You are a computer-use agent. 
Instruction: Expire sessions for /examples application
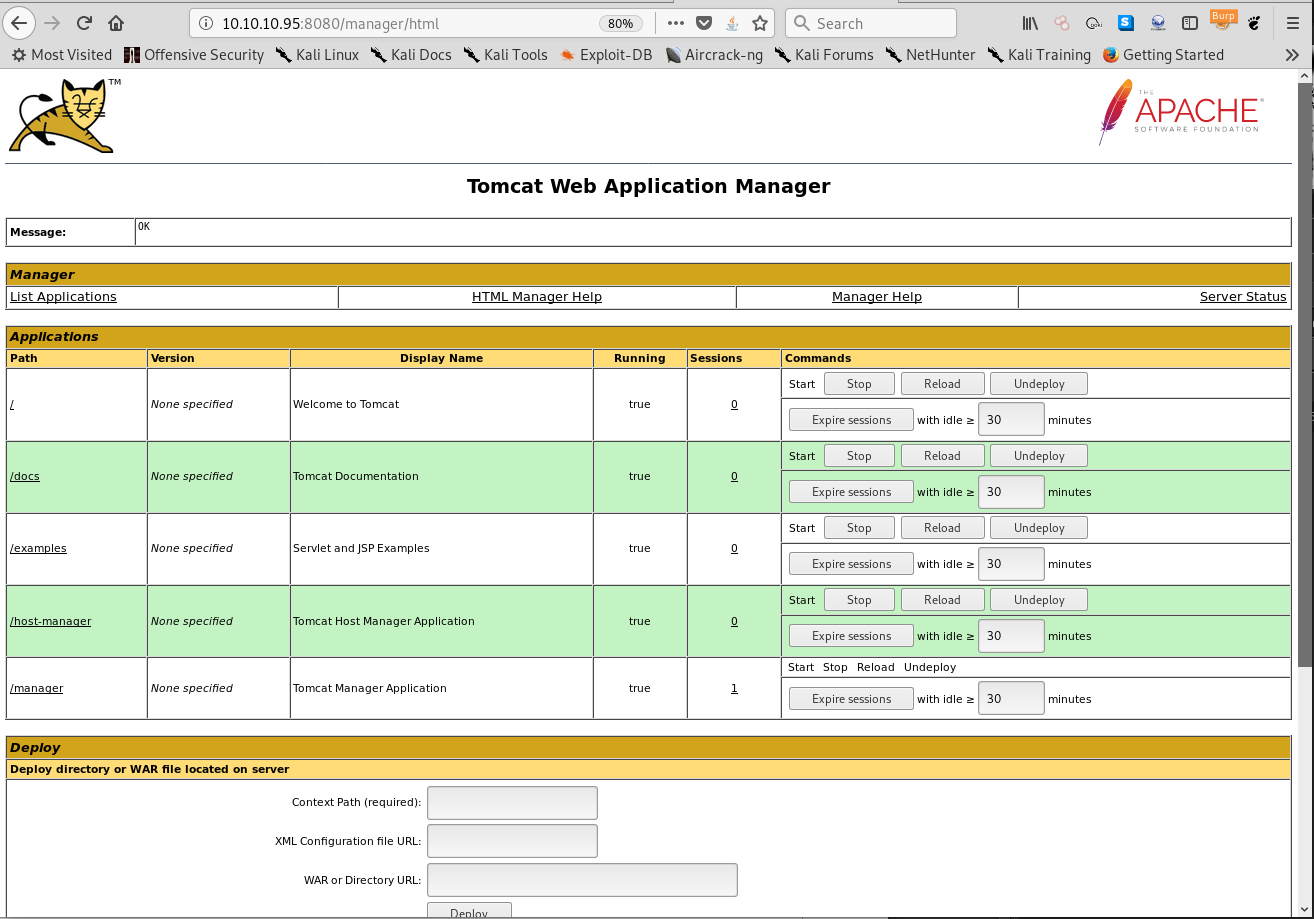pyautogui.click(x=851, y=564)
